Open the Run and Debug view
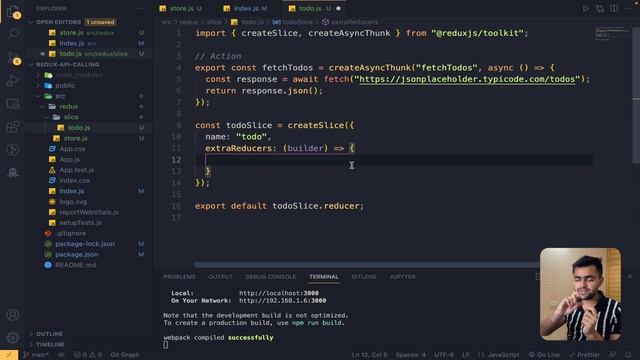The width and height of the screenshot is (640, 360). click(13, 80)
